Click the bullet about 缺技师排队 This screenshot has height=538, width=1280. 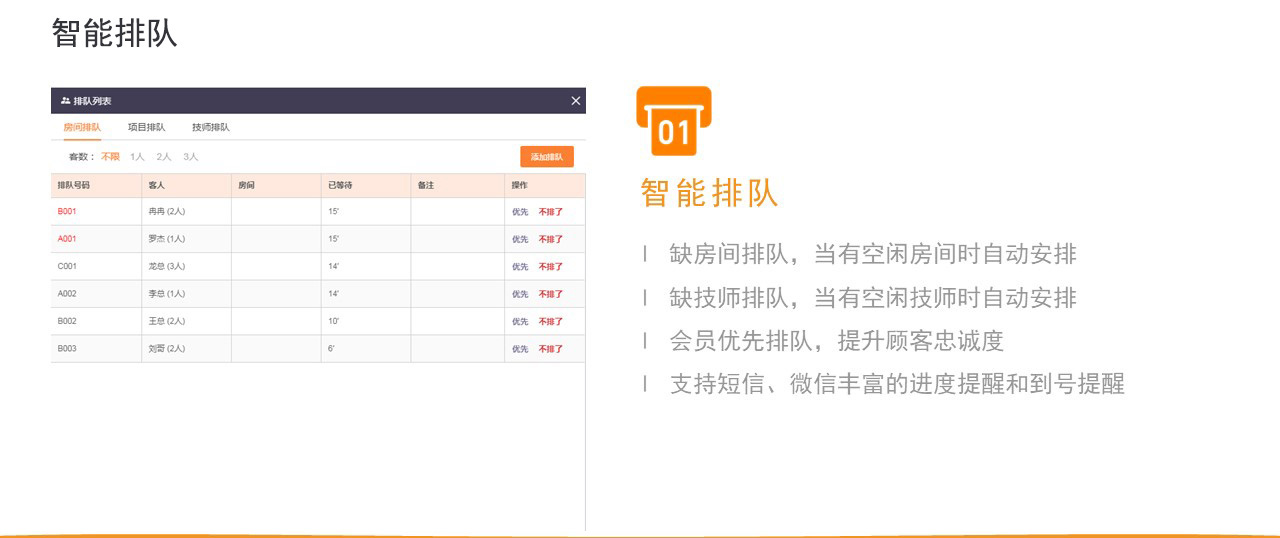(x=873, y=298)
